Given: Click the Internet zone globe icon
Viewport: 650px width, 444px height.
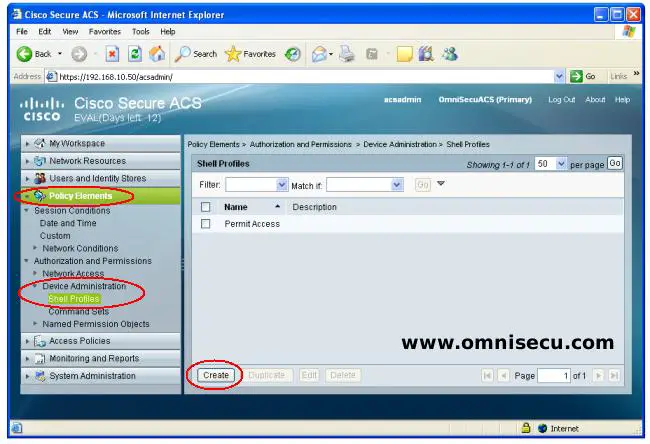Looking at the screenshot, I should (x=542, y=428).
